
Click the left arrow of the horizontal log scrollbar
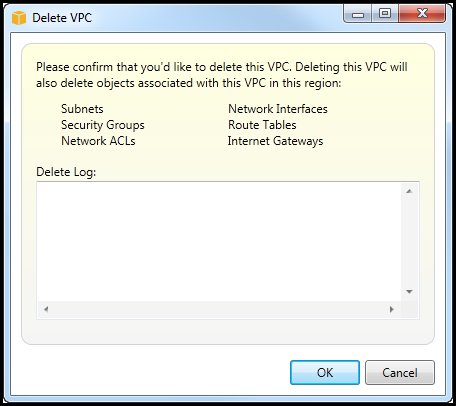[x=46, y=309]
